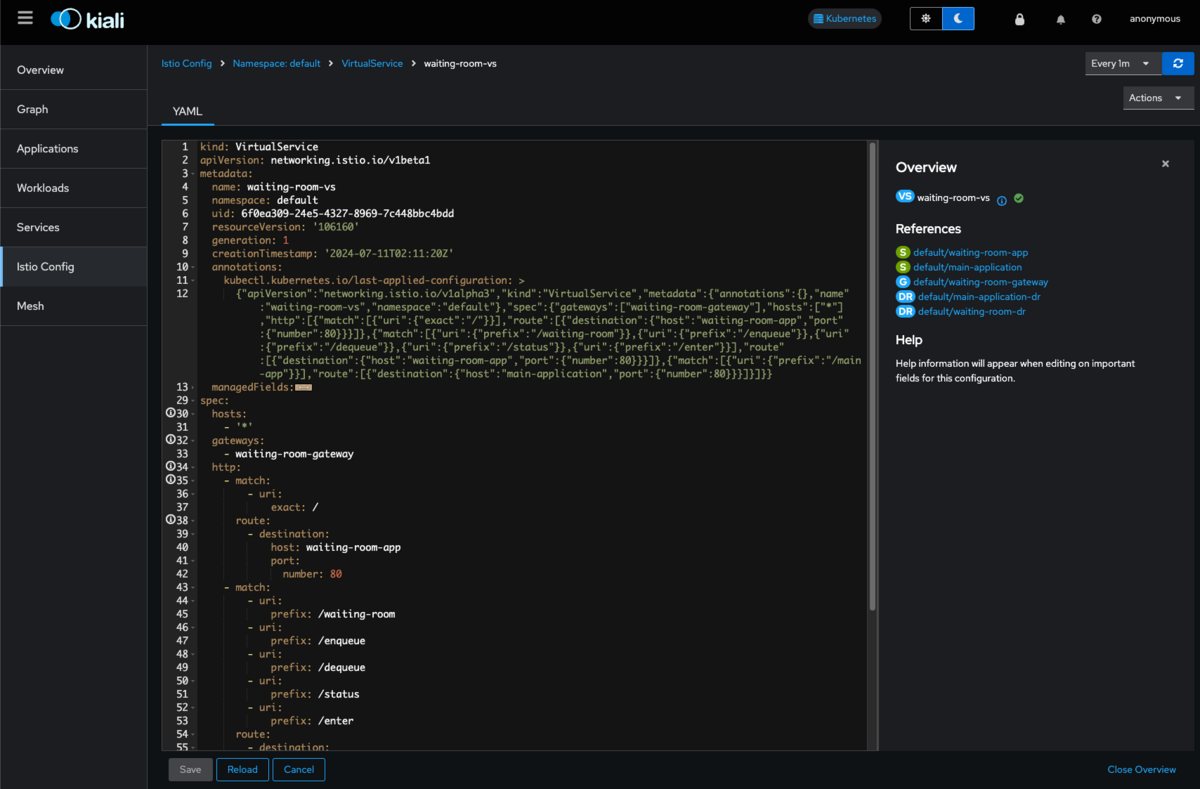Image resolution: width=1200 pixels, height=789 pixels.
Task: Open the notifications bell
Action: click(x=1061, y=19)
